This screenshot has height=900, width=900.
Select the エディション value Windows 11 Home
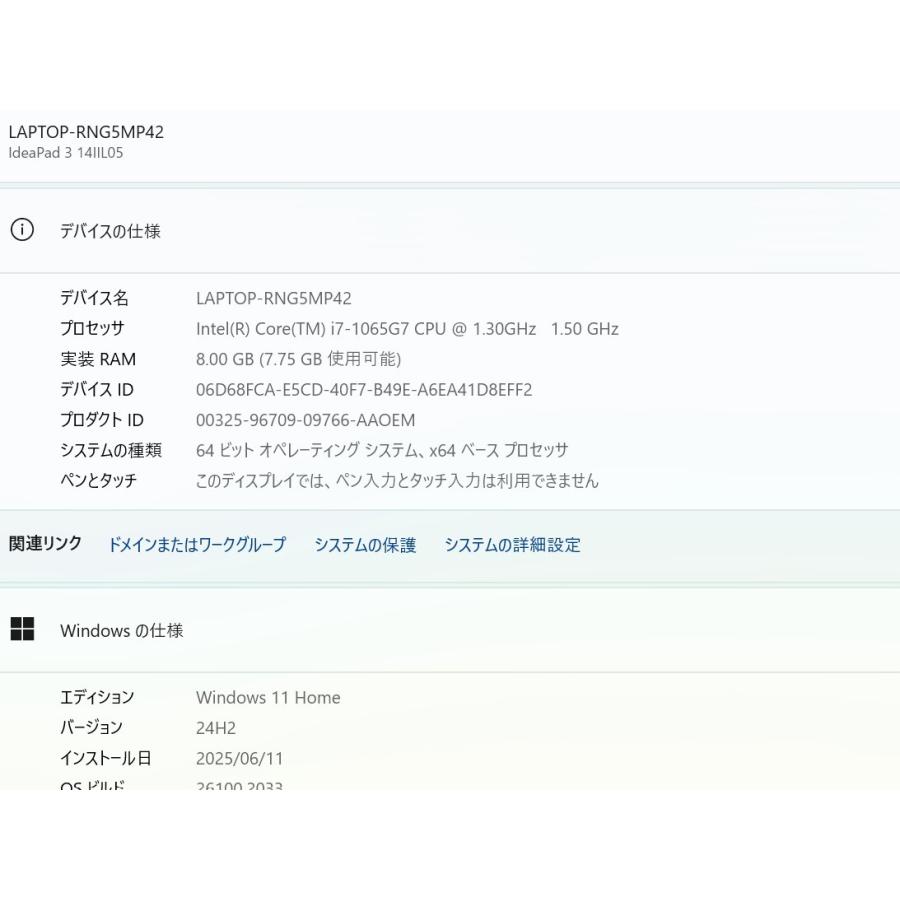coord(268,697)
